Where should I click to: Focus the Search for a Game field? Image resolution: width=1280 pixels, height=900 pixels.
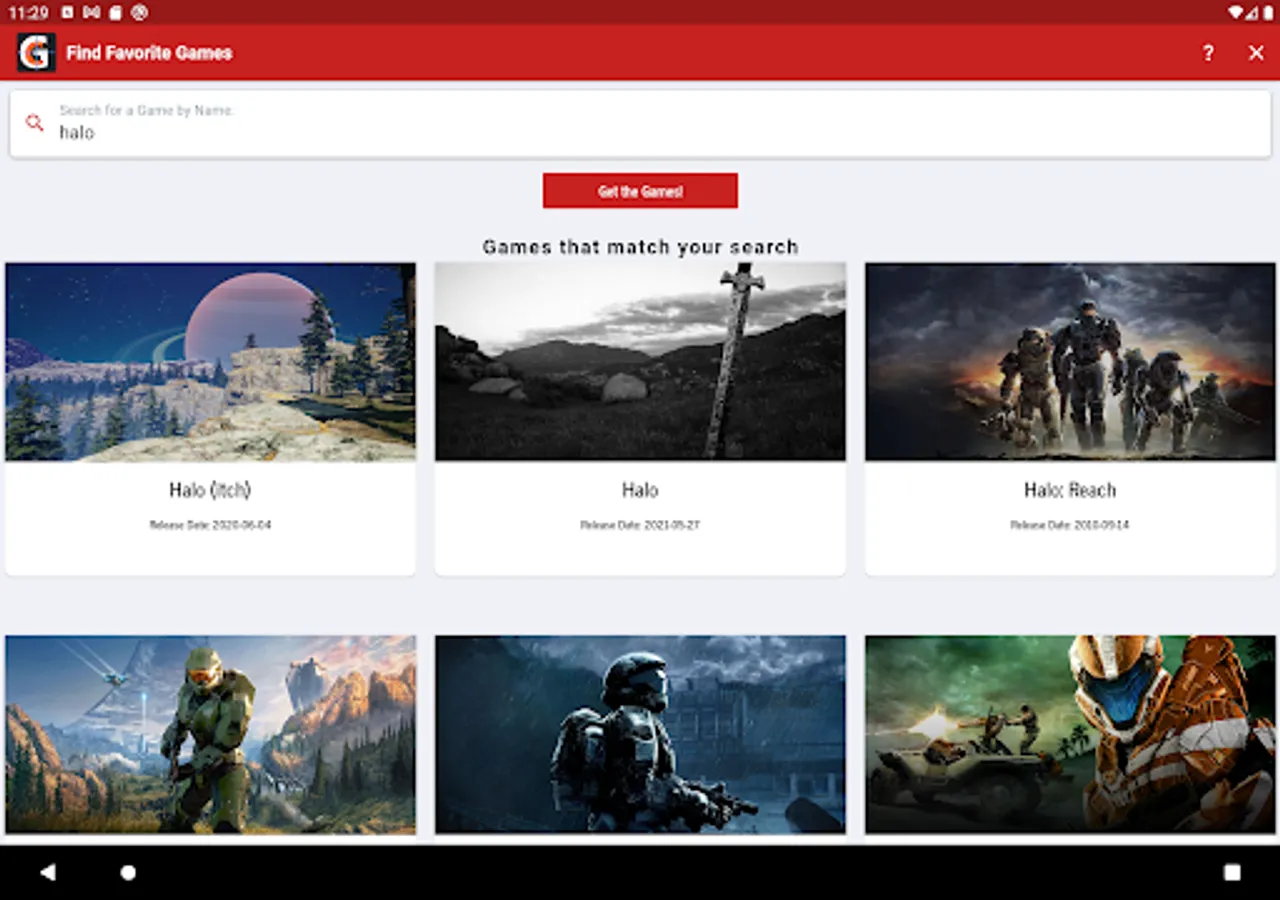[640, 123]
